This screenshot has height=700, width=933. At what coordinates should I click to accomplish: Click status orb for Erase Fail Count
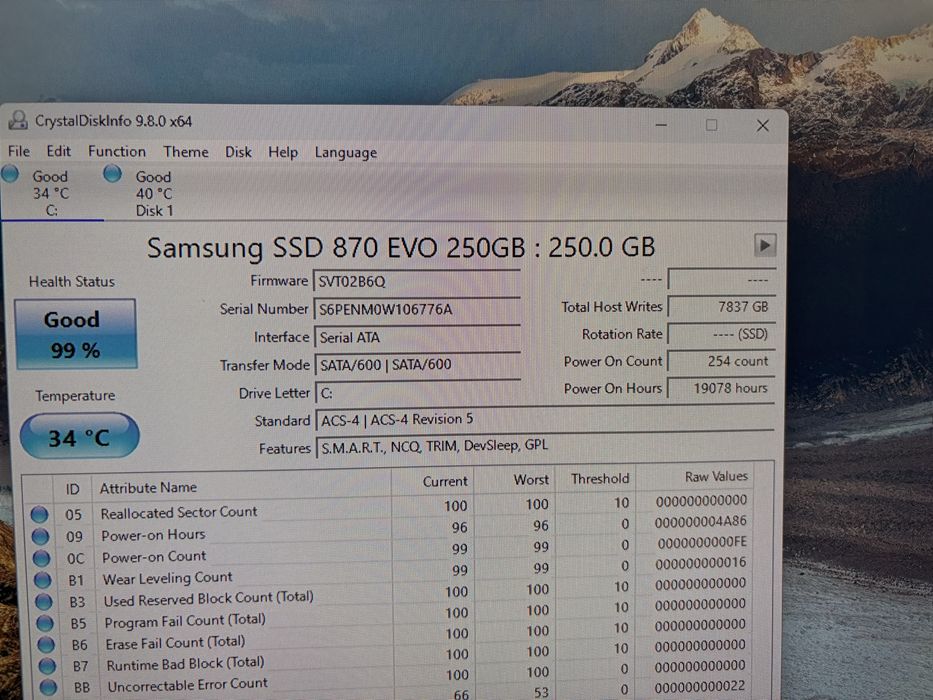[46, 644]
